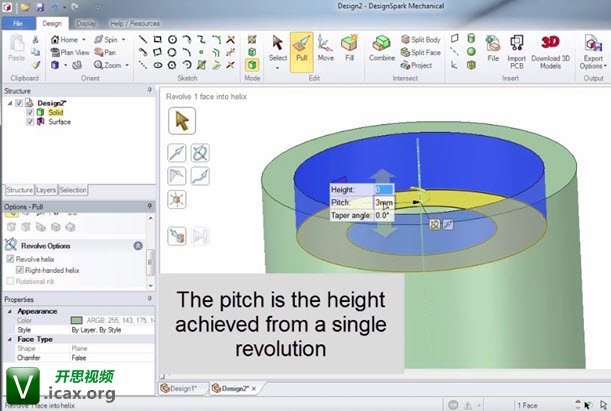Click the Up To tool guide
The width and height of the screenshot is (611, 411).
coord(177,236)
